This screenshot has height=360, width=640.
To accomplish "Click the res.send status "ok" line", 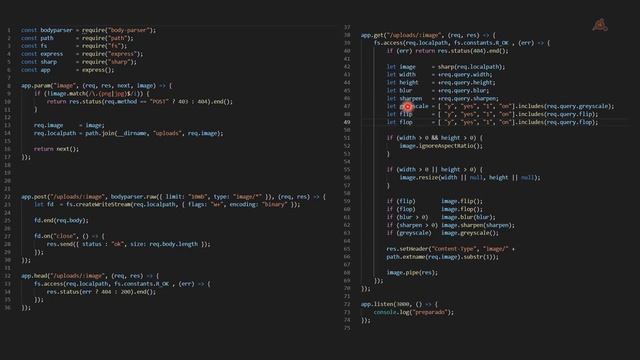I will tap(129, 244).
